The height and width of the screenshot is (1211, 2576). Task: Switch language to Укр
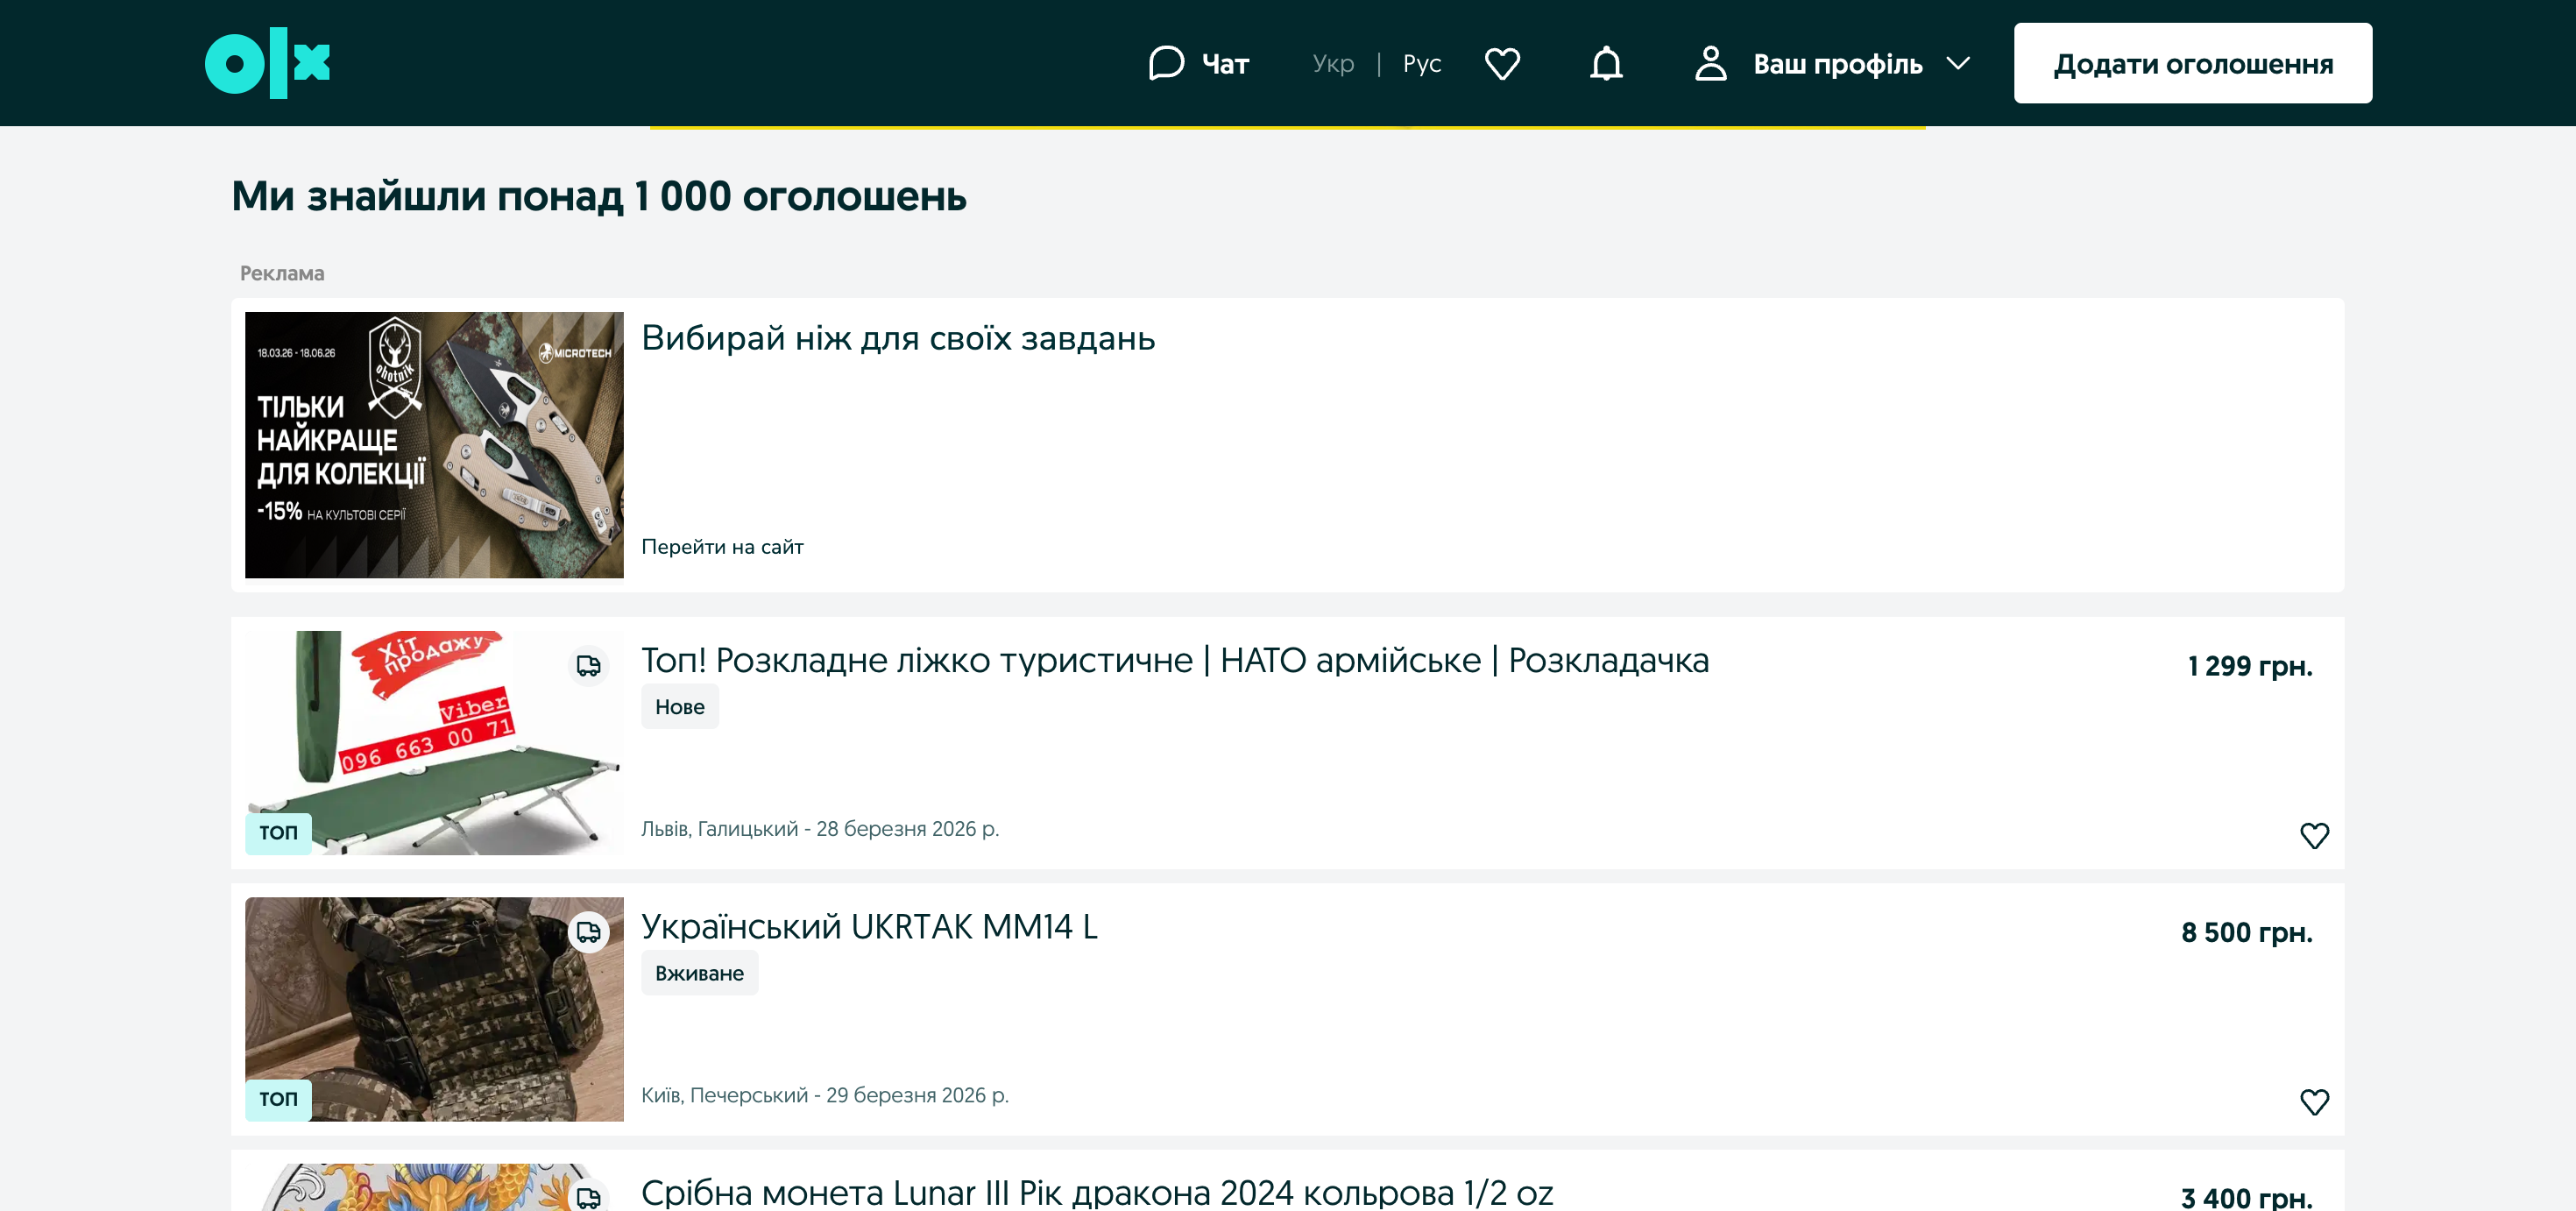(1332, 63)
